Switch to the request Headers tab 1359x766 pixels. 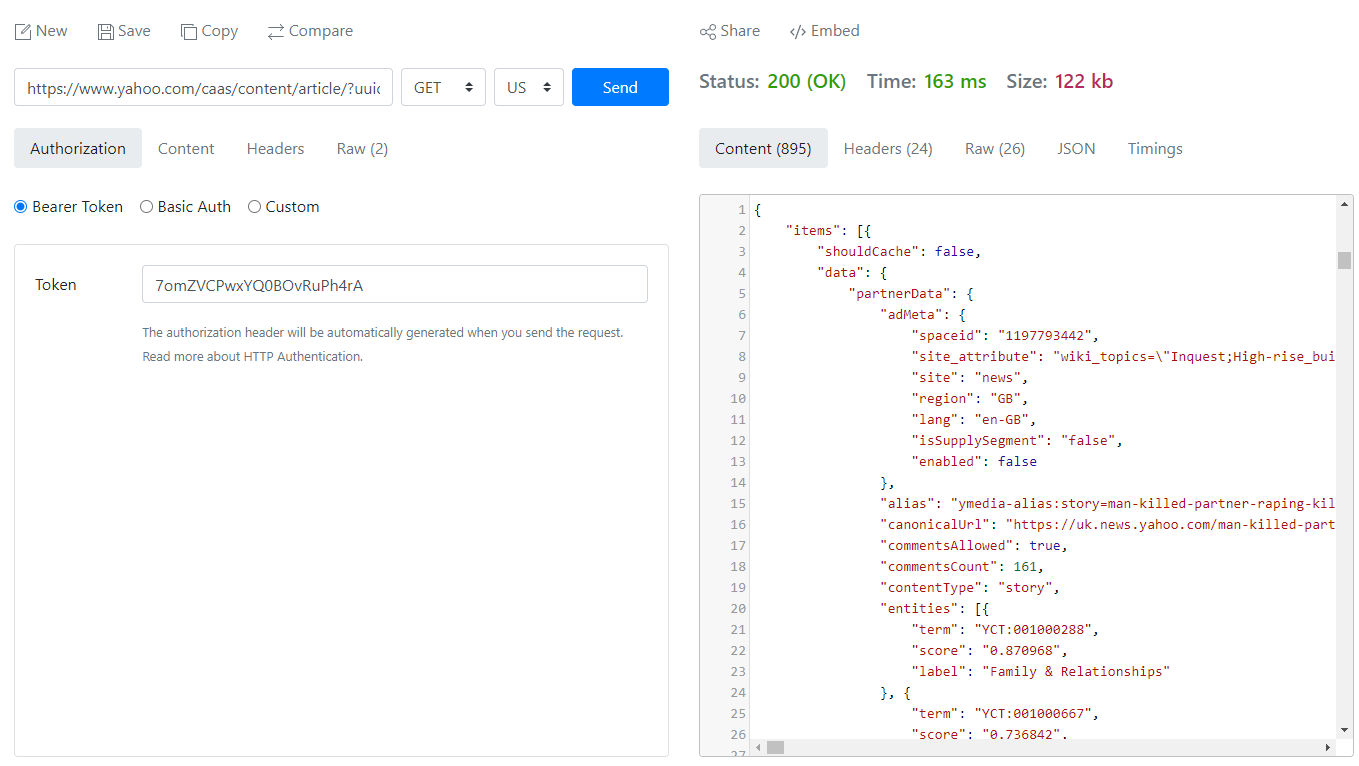pyautogui.click(x=275, y=148)
